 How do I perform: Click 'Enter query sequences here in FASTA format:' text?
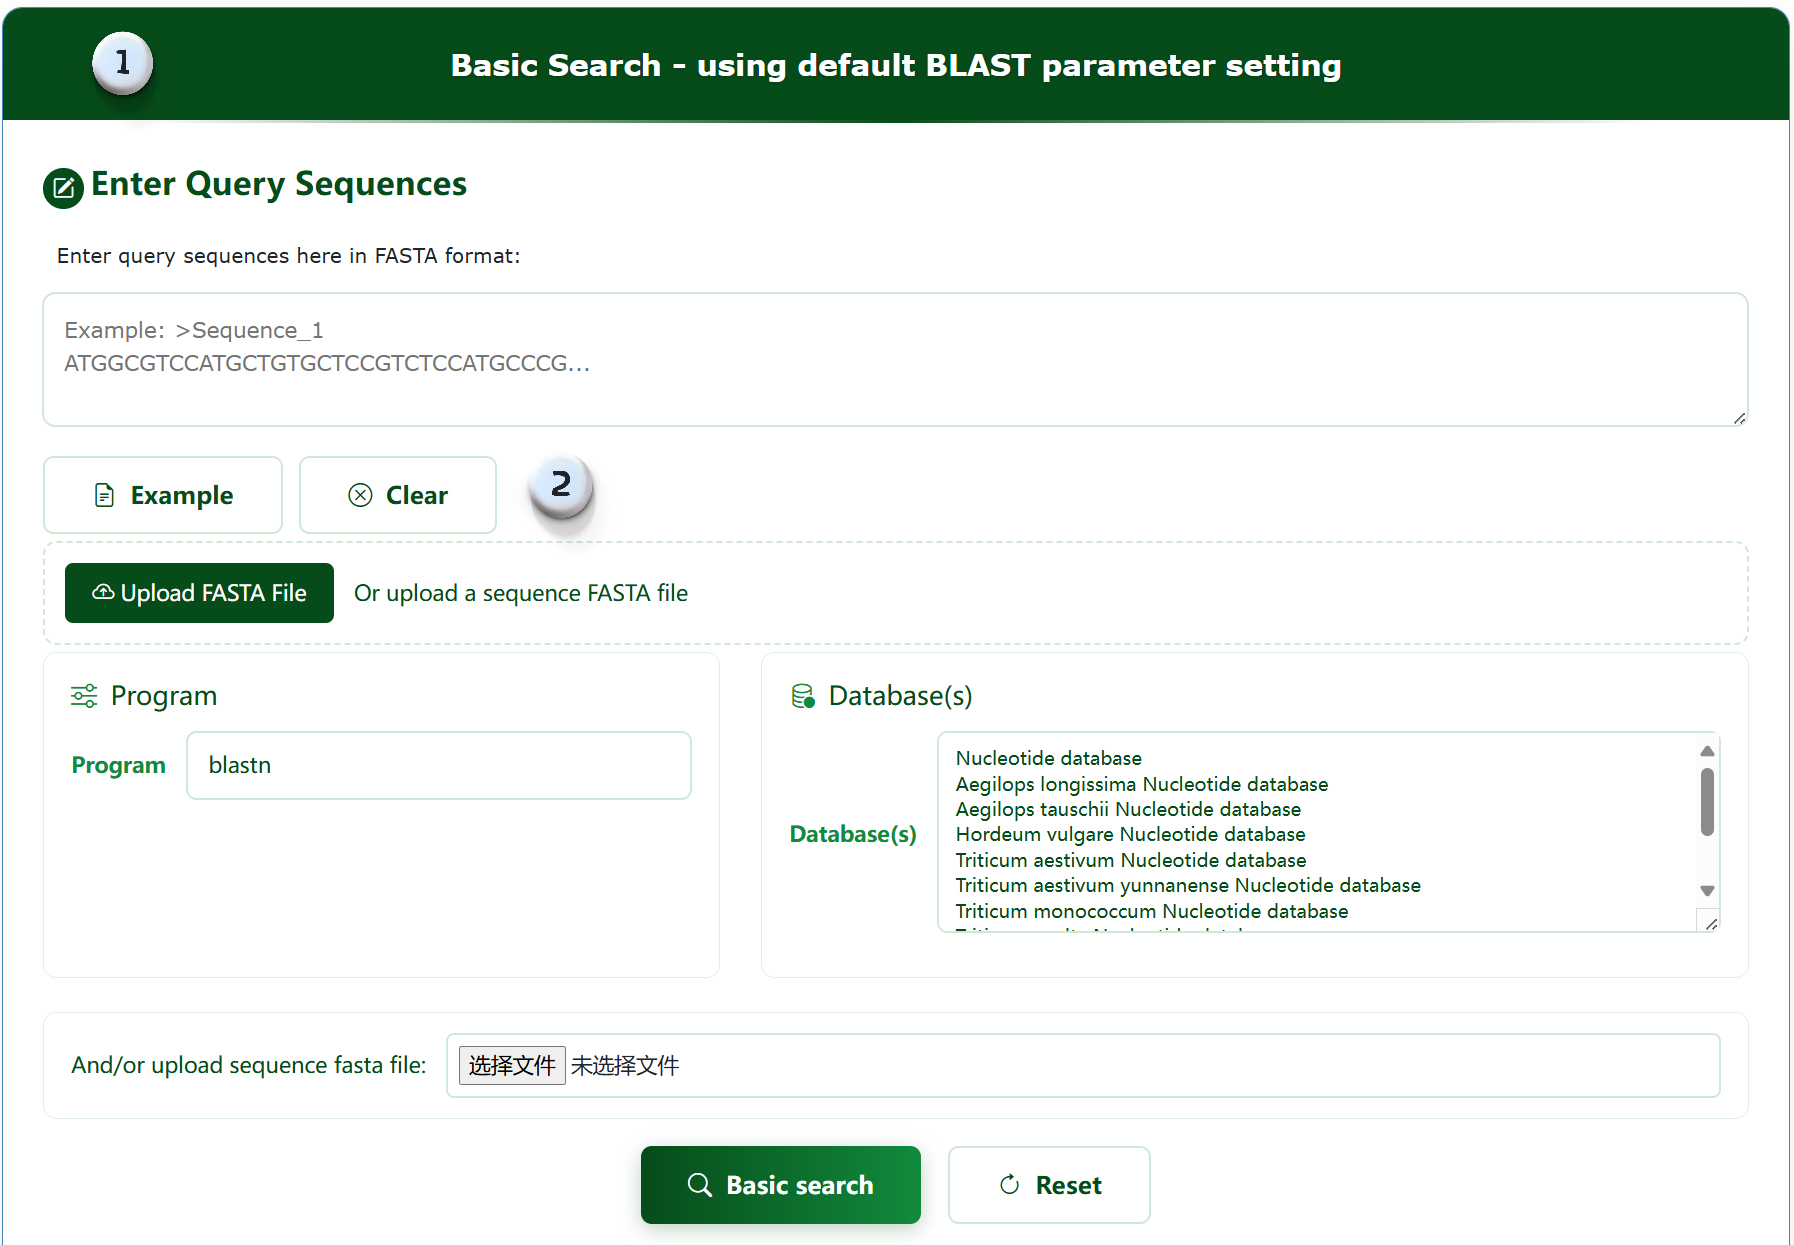click(x=289, y=256)
